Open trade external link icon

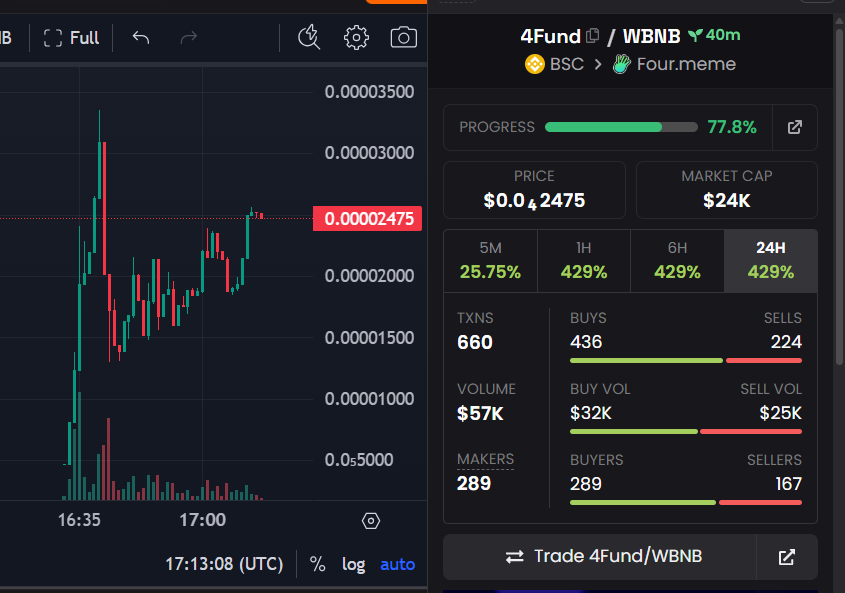pyautogui.click(x=787, y=557)
